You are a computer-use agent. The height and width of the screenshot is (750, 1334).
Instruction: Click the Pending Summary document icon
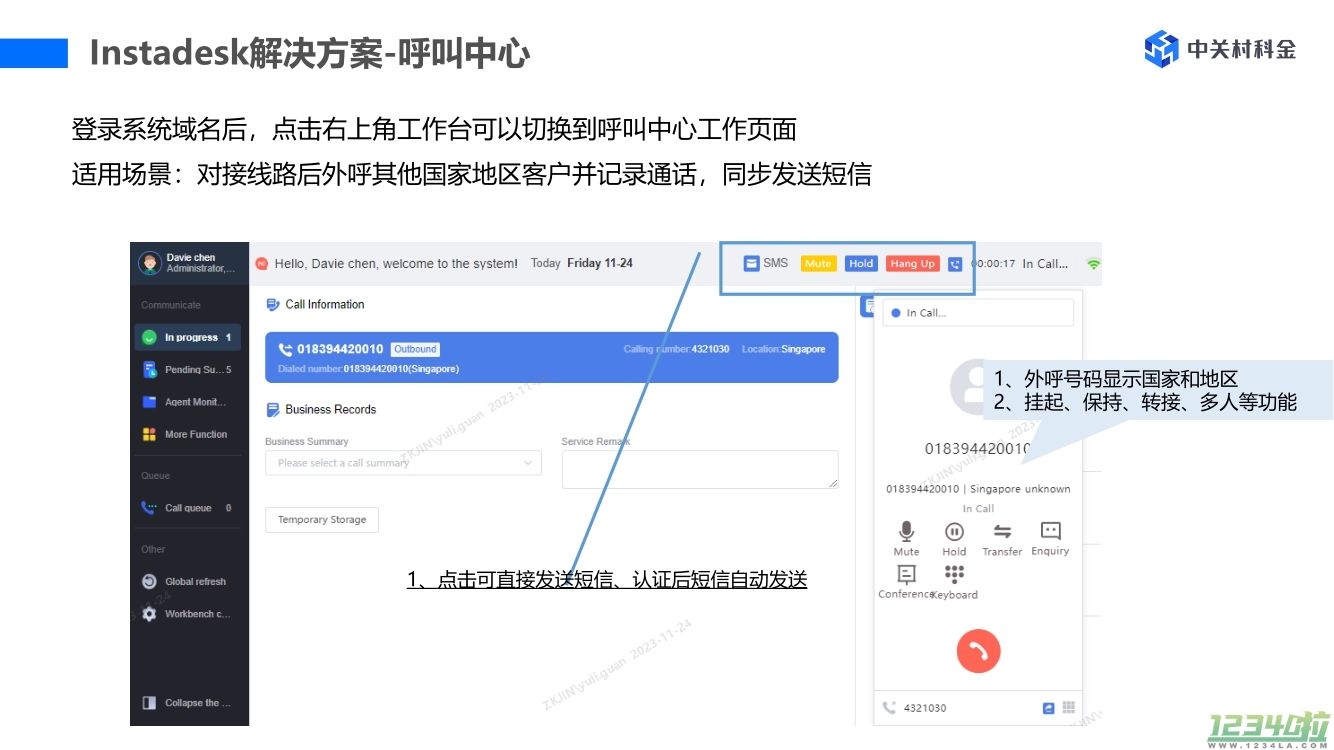tap(149, 370)
